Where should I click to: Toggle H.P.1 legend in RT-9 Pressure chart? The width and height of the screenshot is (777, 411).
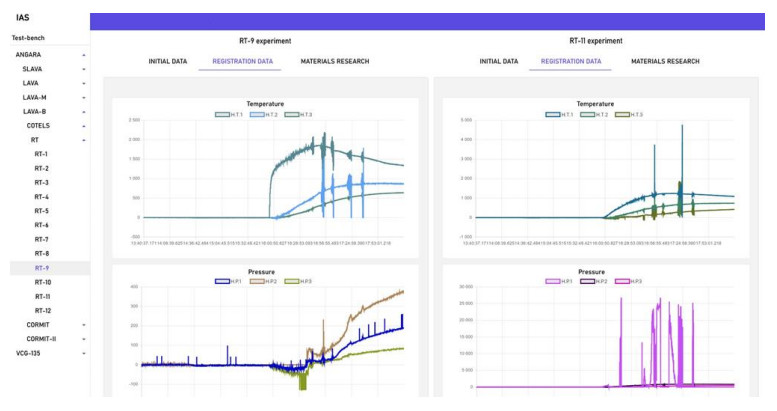click(x=225, y=279)
